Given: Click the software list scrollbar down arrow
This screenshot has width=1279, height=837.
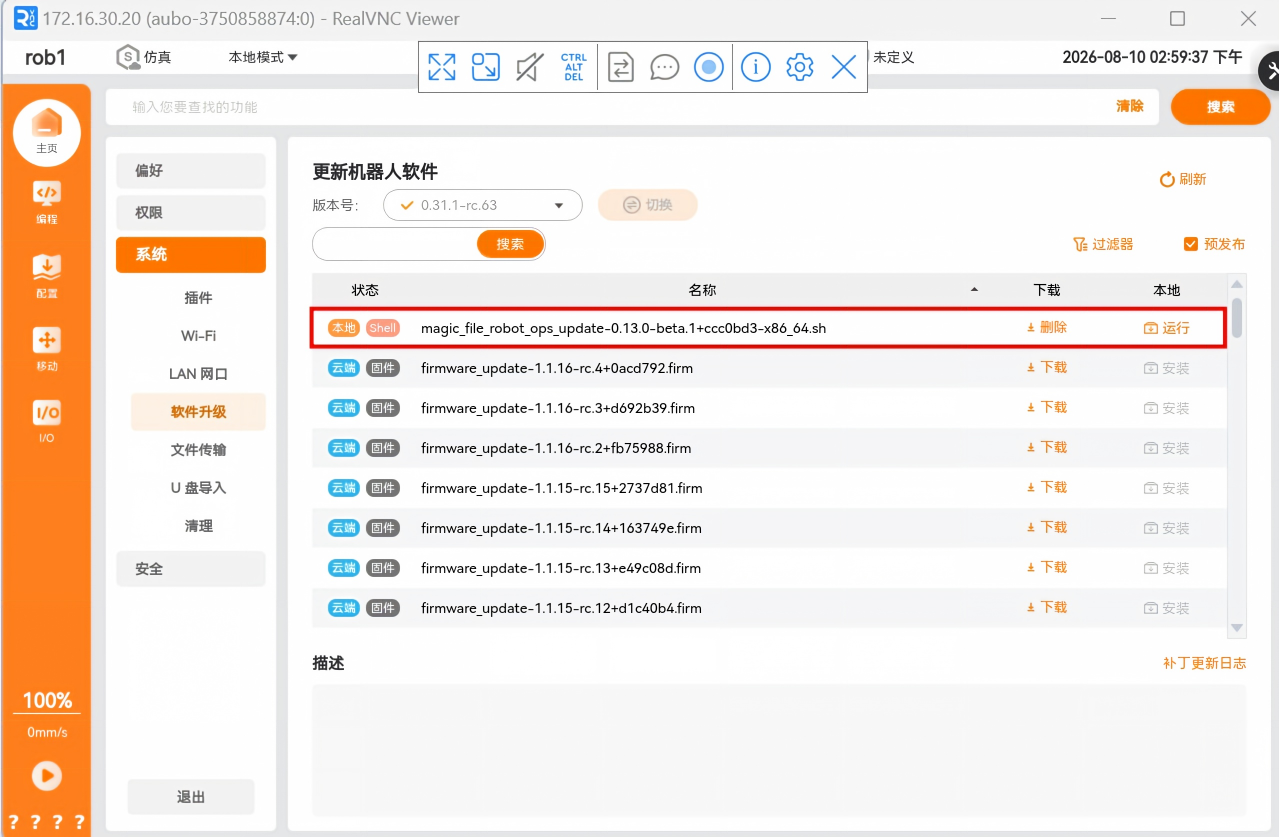Looking at the screenshot, I should (x=1237, y=628).
